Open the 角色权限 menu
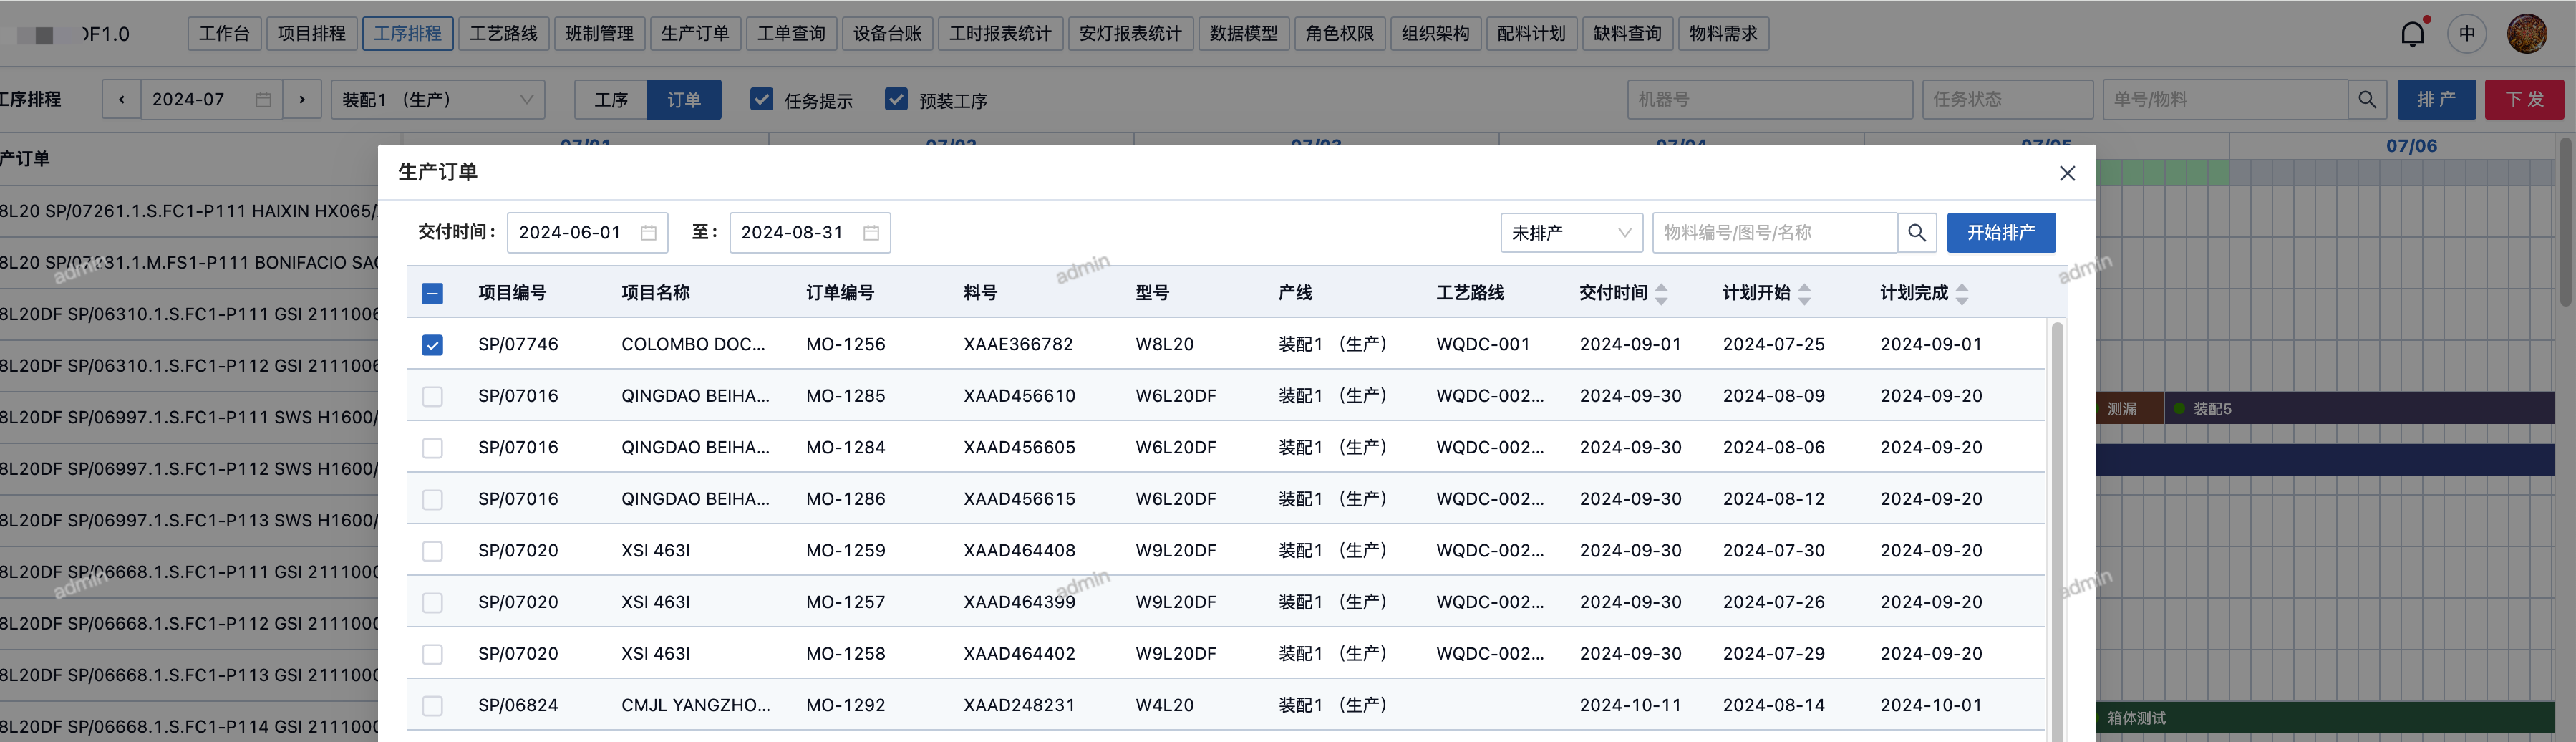 click(x=1339, y=33)
